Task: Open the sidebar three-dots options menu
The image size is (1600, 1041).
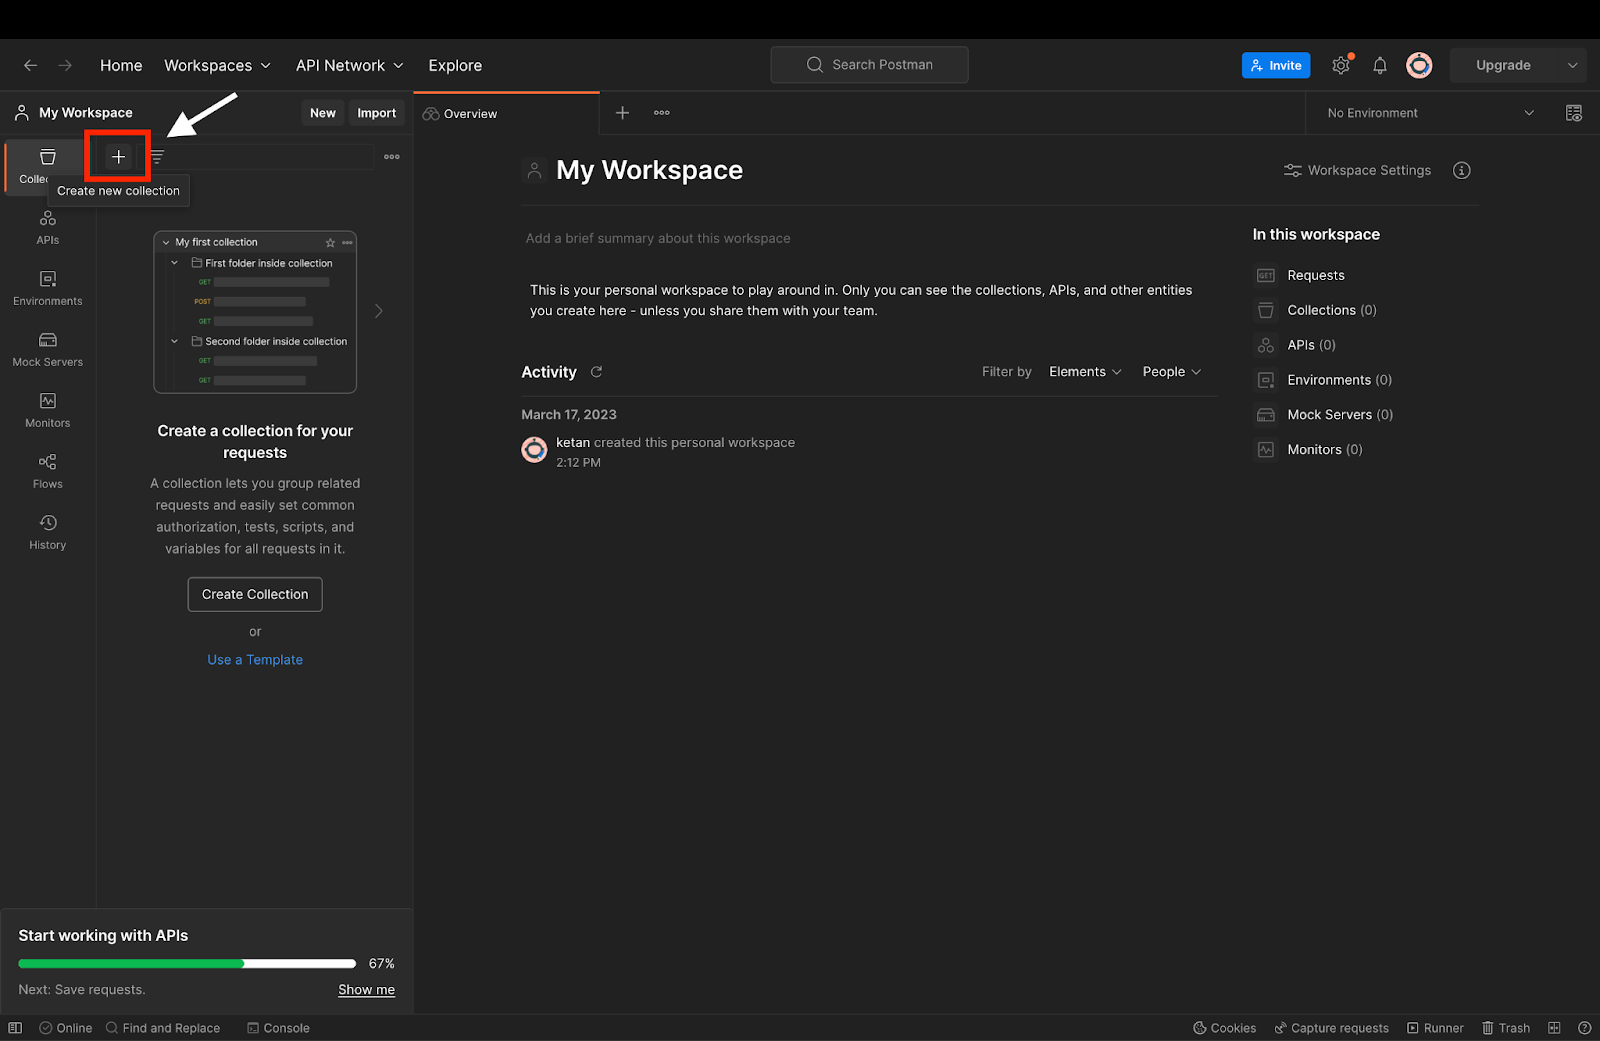Action: (x=392, y=157)
